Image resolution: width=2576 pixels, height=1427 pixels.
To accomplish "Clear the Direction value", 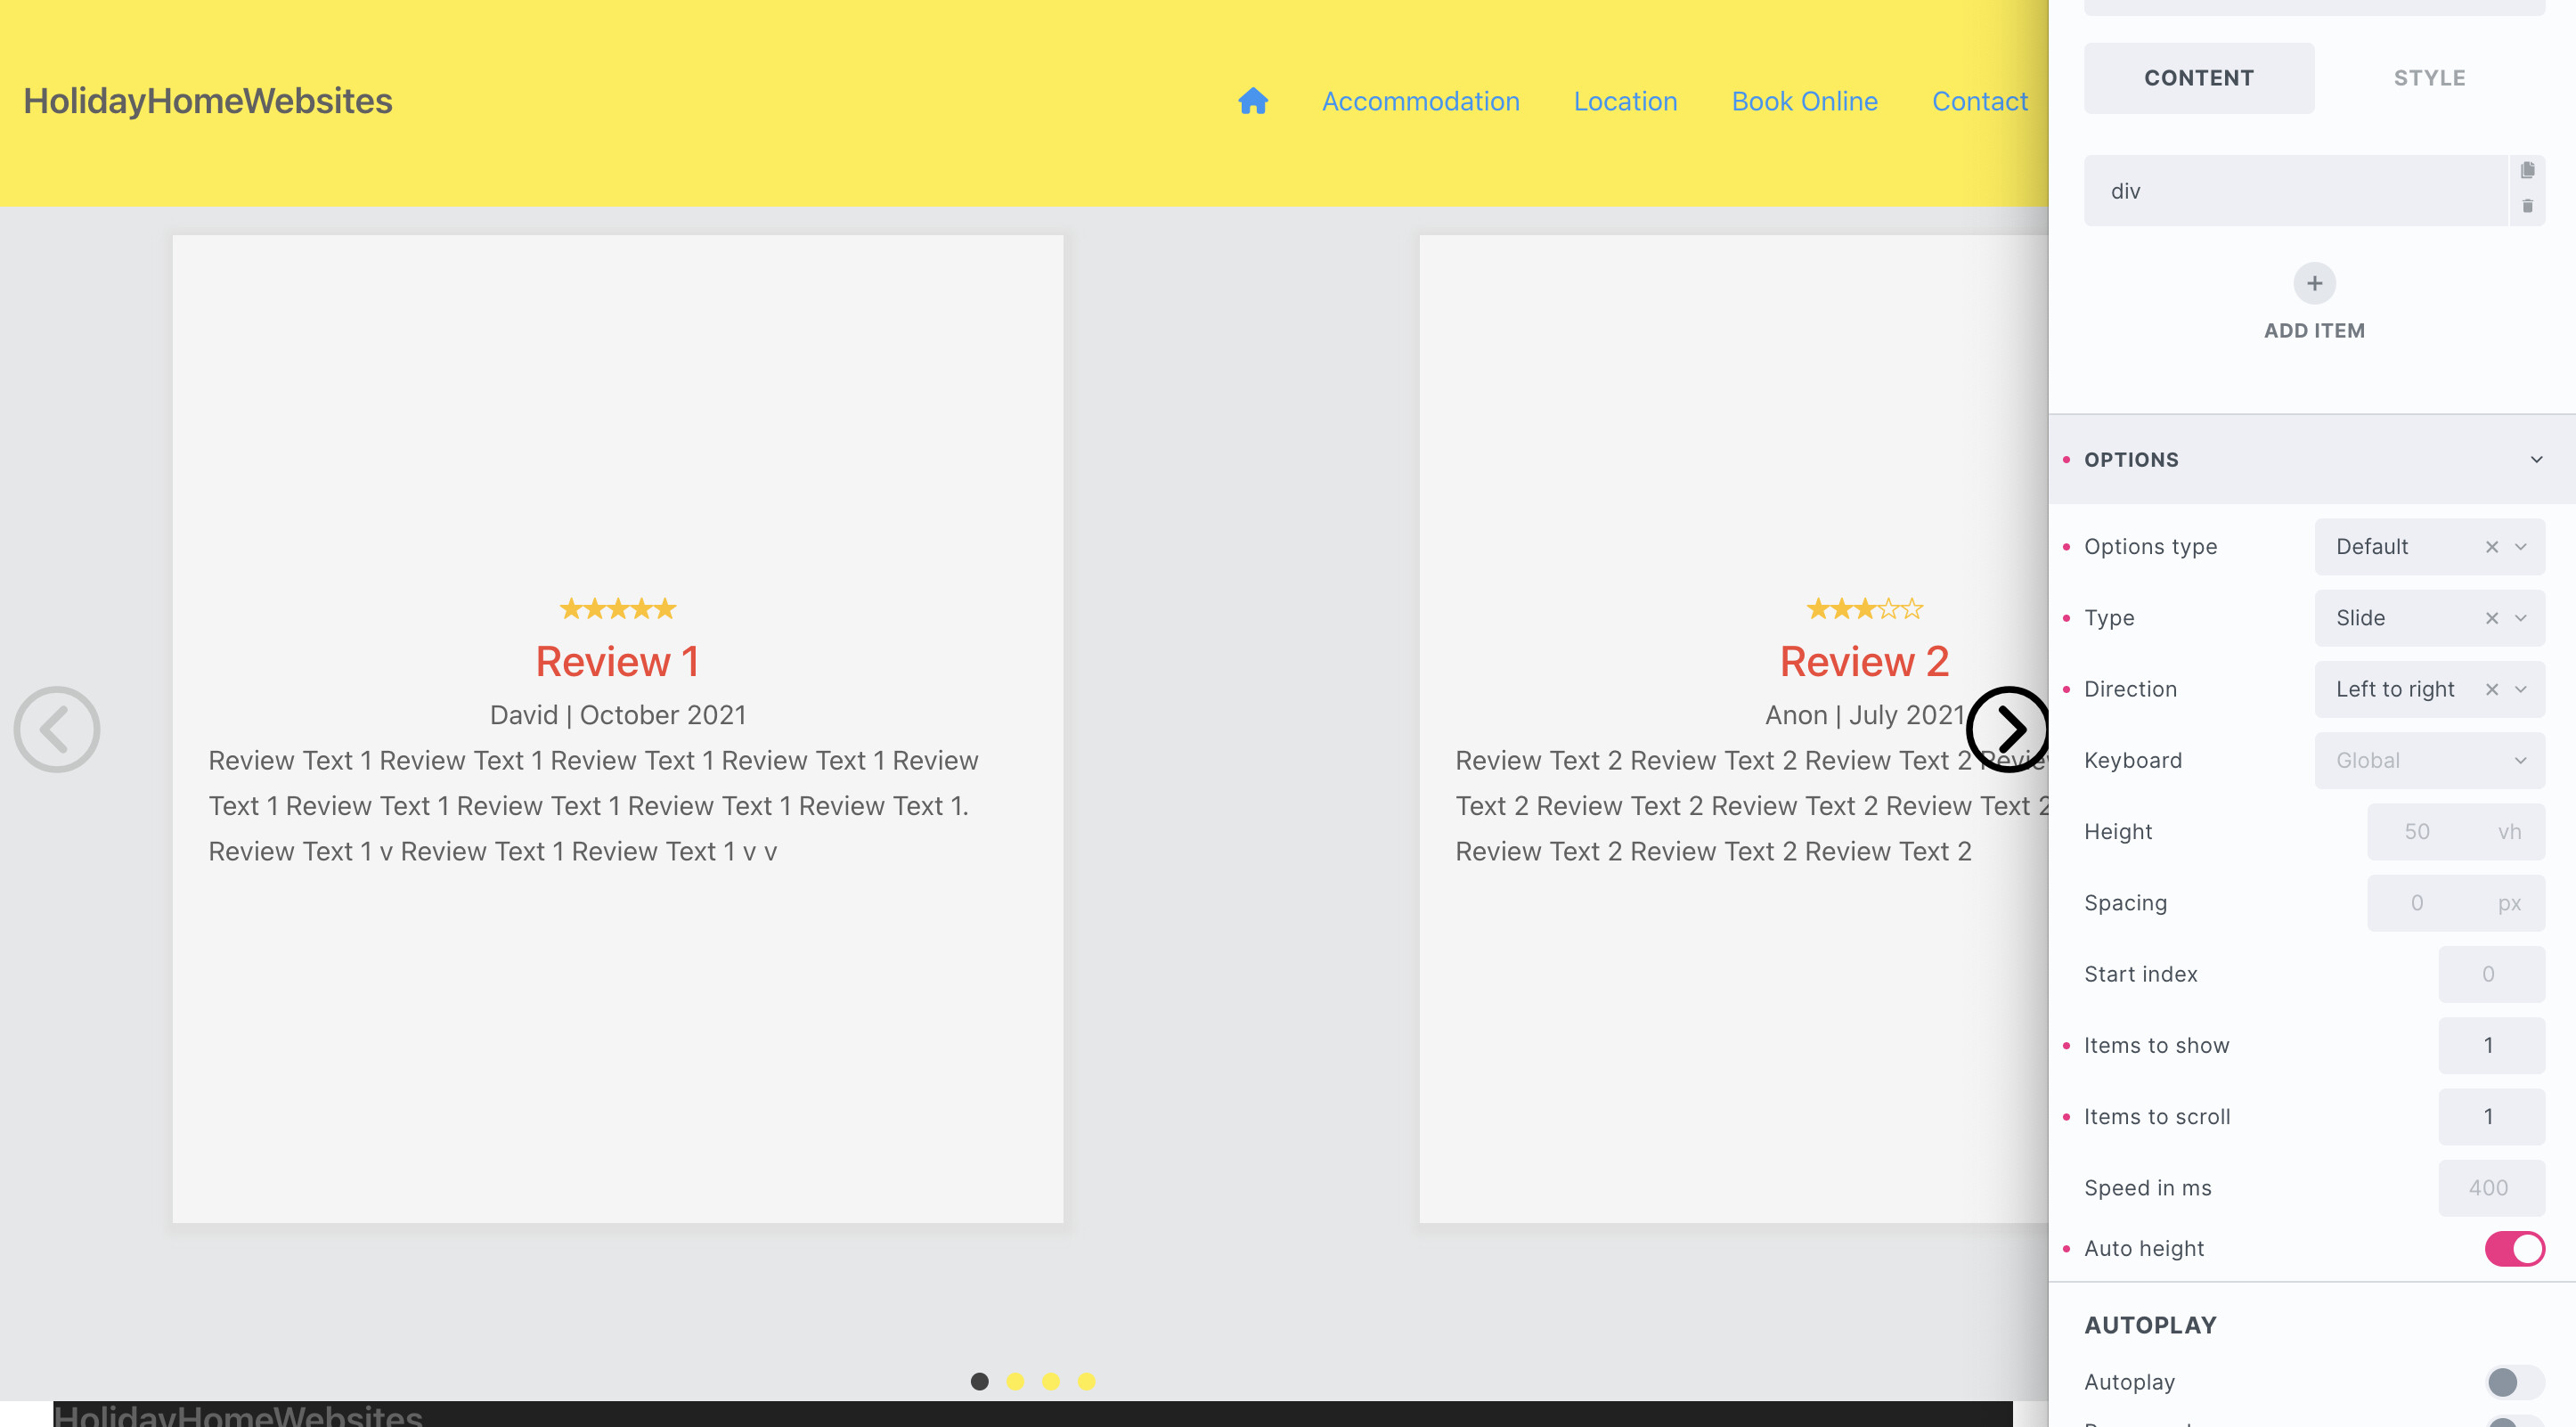I will point(2491,689).
